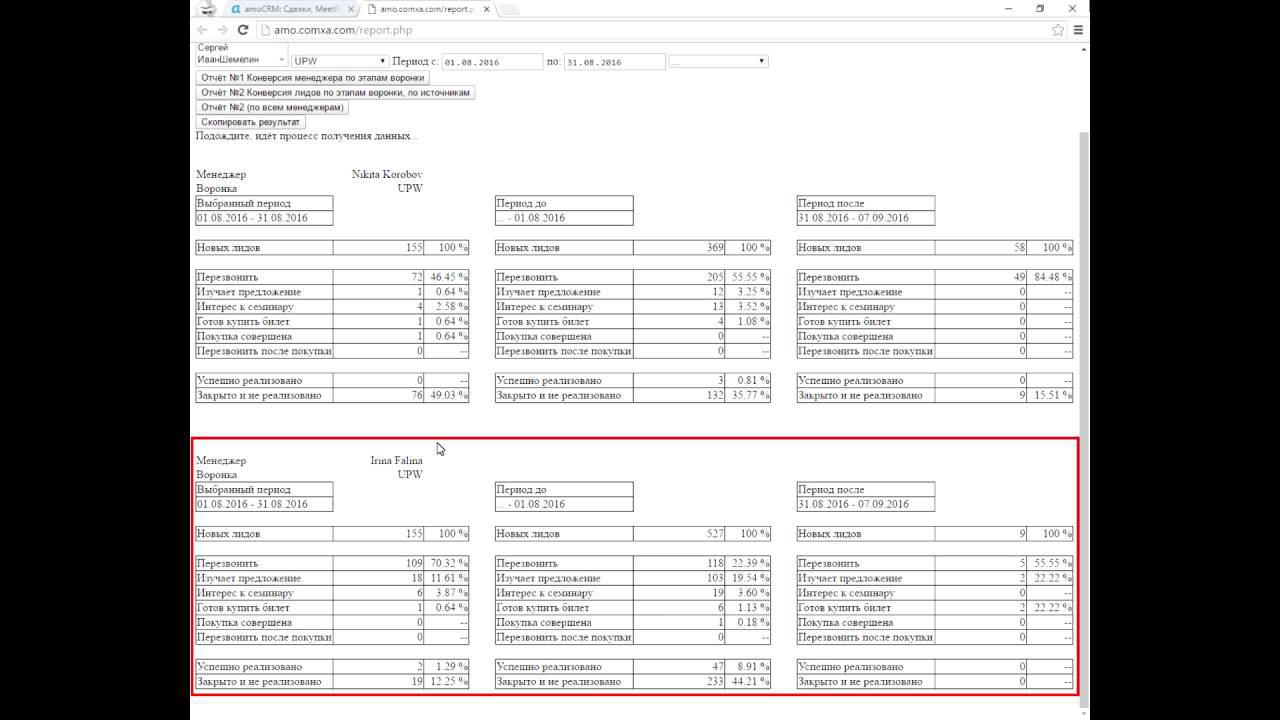Close the amo.comxa.com report tab
Screen dimensions: 1280x720
tap(487, 9)
